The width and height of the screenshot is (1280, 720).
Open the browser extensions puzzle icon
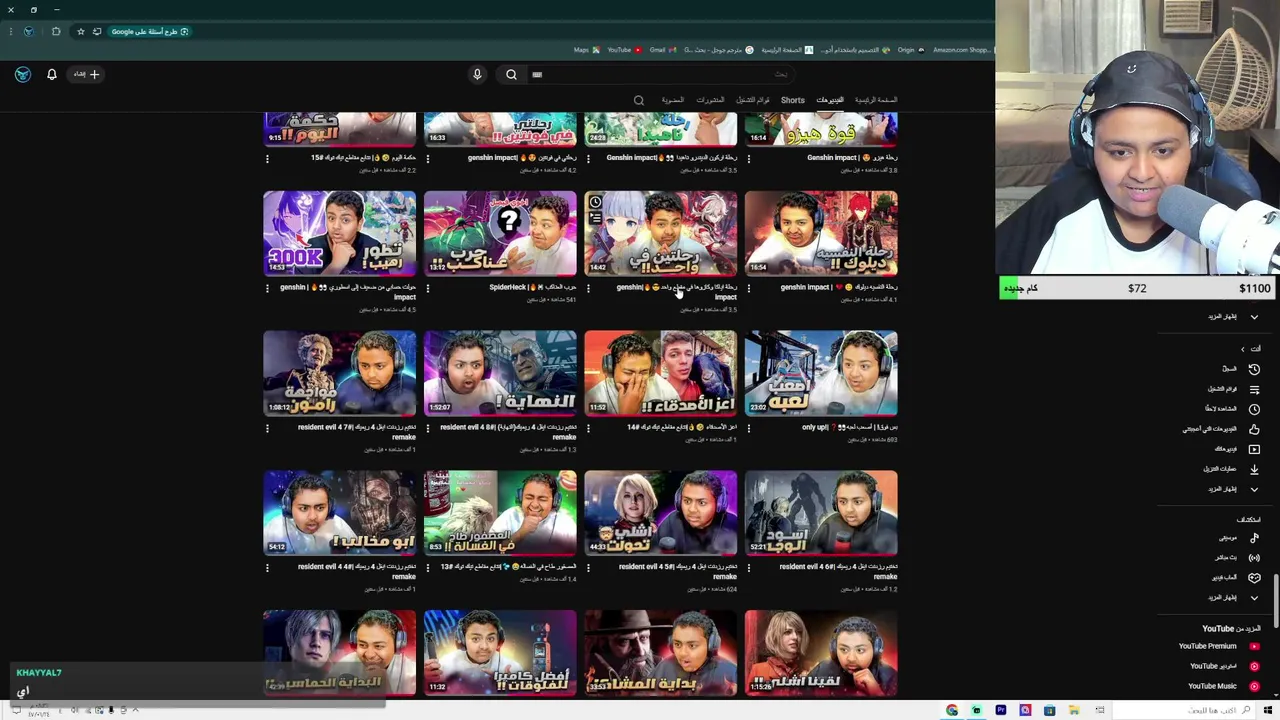56,31
